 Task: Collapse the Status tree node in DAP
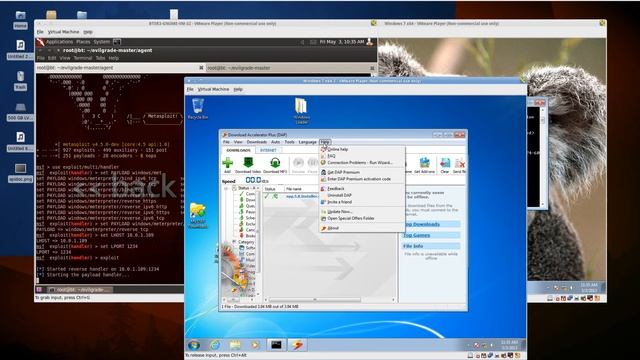pyautogui.click(x=227, y=189)
